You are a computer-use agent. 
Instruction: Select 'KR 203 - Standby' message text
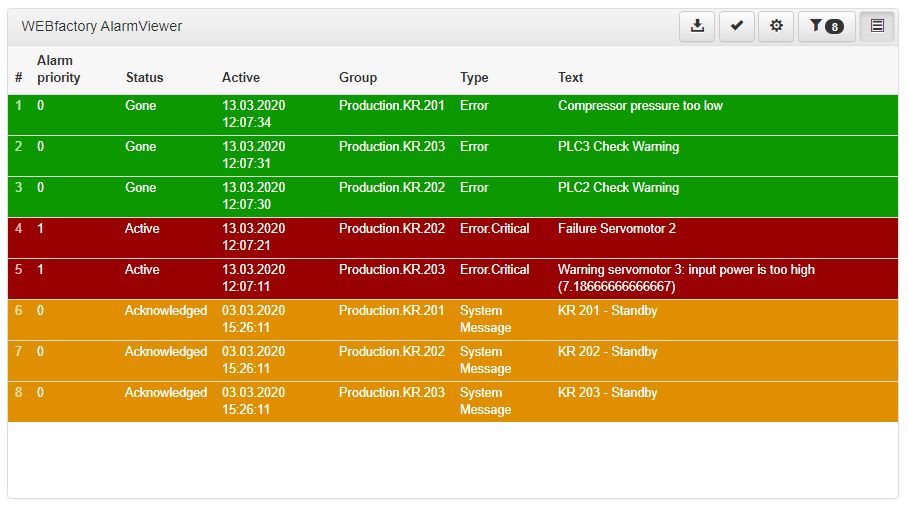click(607, 393)
